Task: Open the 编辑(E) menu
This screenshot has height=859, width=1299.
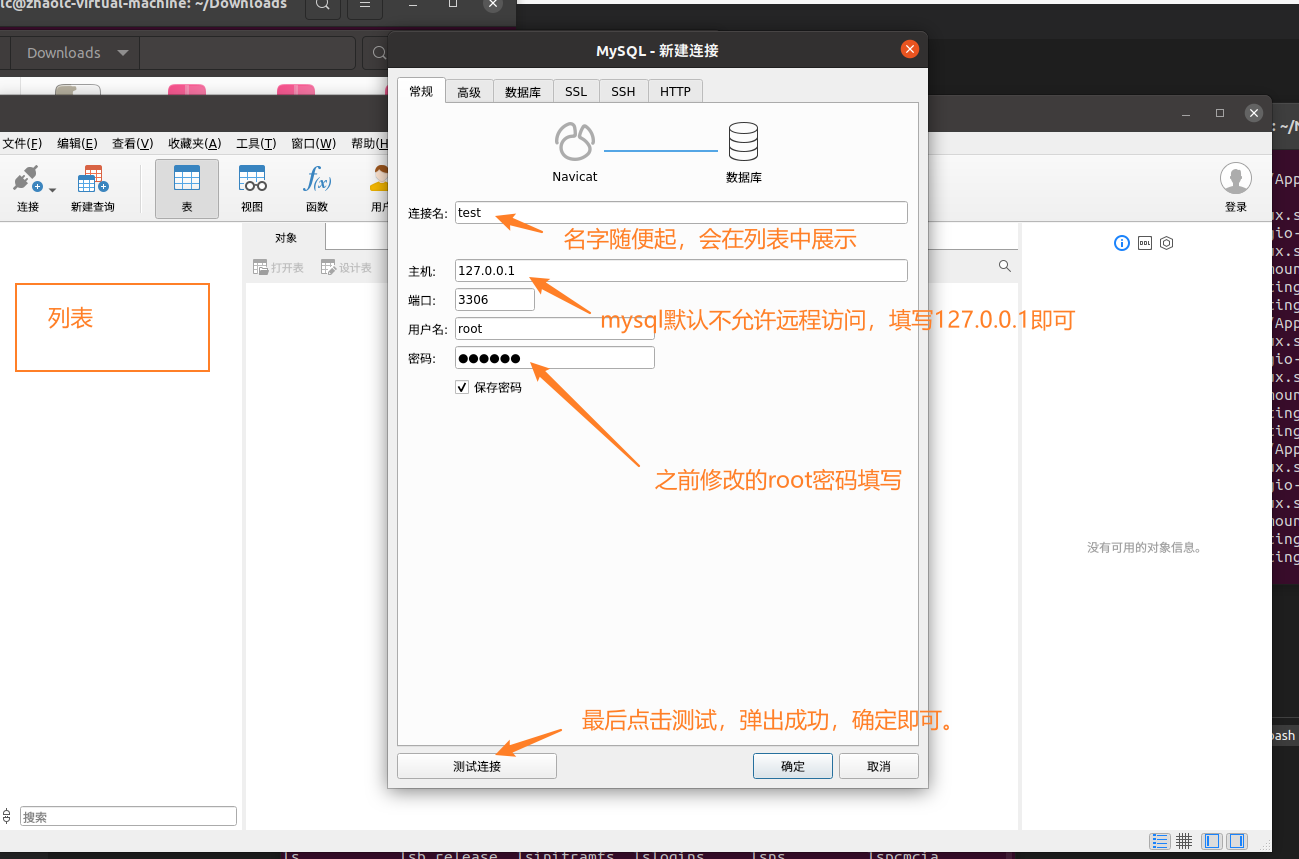Action: pyautogui.click(x=77, y=144)
